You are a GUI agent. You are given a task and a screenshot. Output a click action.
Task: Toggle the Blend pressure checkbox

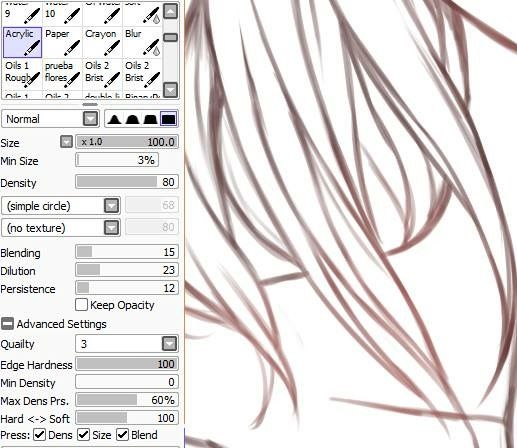(122, 434)
